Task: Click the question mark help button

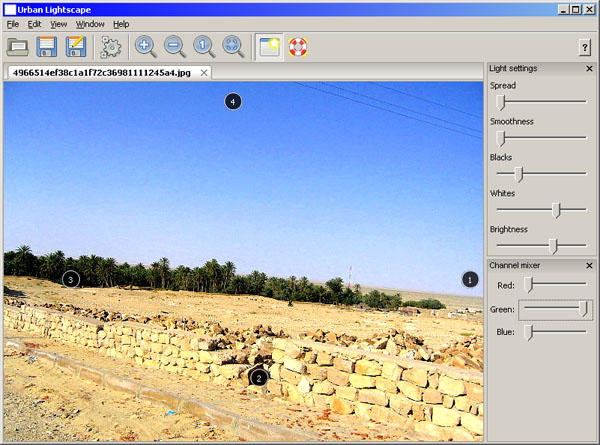Action: click(584, 47)
